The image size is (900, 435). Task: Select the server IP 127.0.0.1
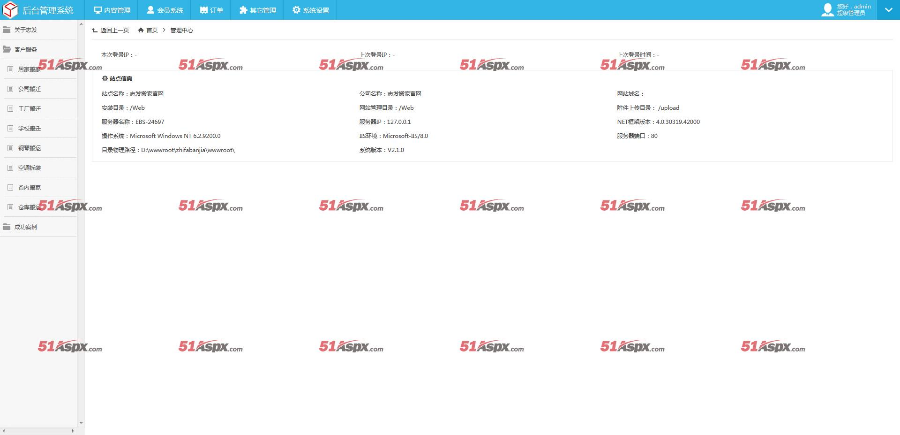coord(399,122)
